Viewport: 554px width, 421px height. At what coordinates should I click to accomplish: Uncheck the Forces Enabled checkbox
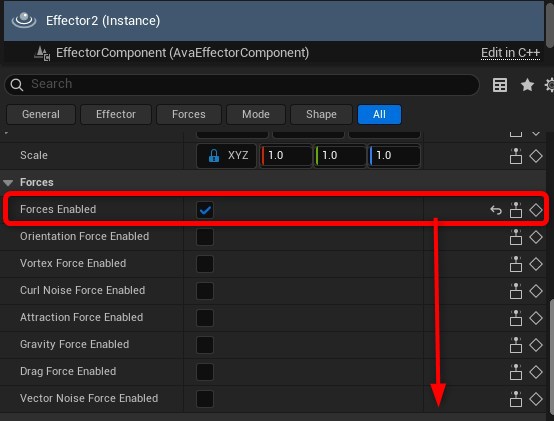pyautogui.click(x=205, y=210)
